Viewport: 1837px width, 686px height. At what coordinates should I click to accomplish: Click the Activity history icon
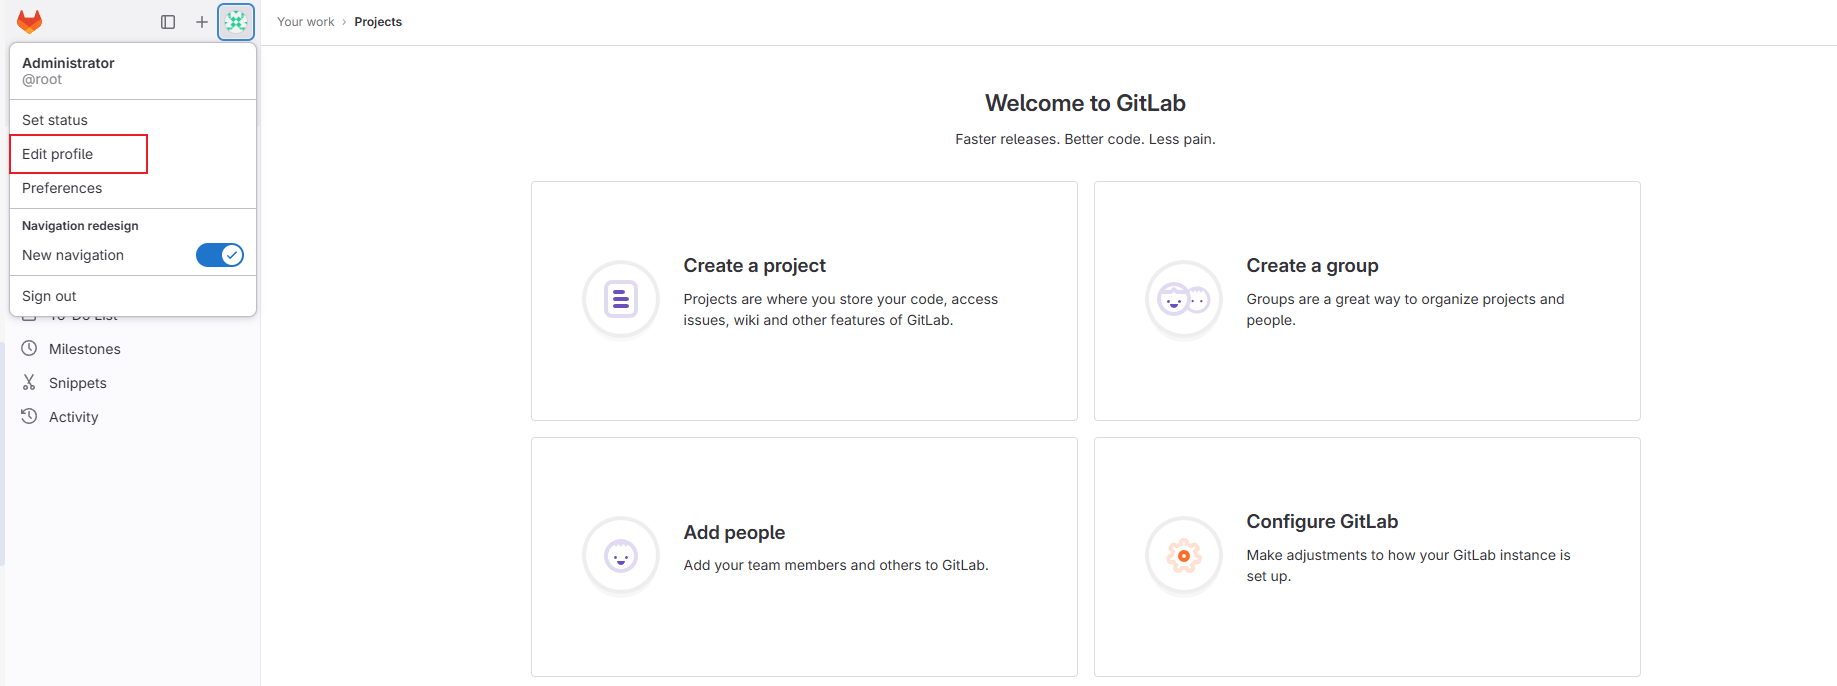(29, 416)
